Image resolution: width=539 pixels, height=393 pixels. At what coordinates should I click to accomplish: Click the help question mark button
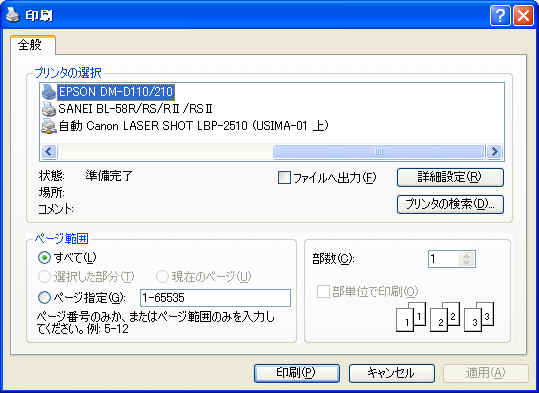point(500,15)
